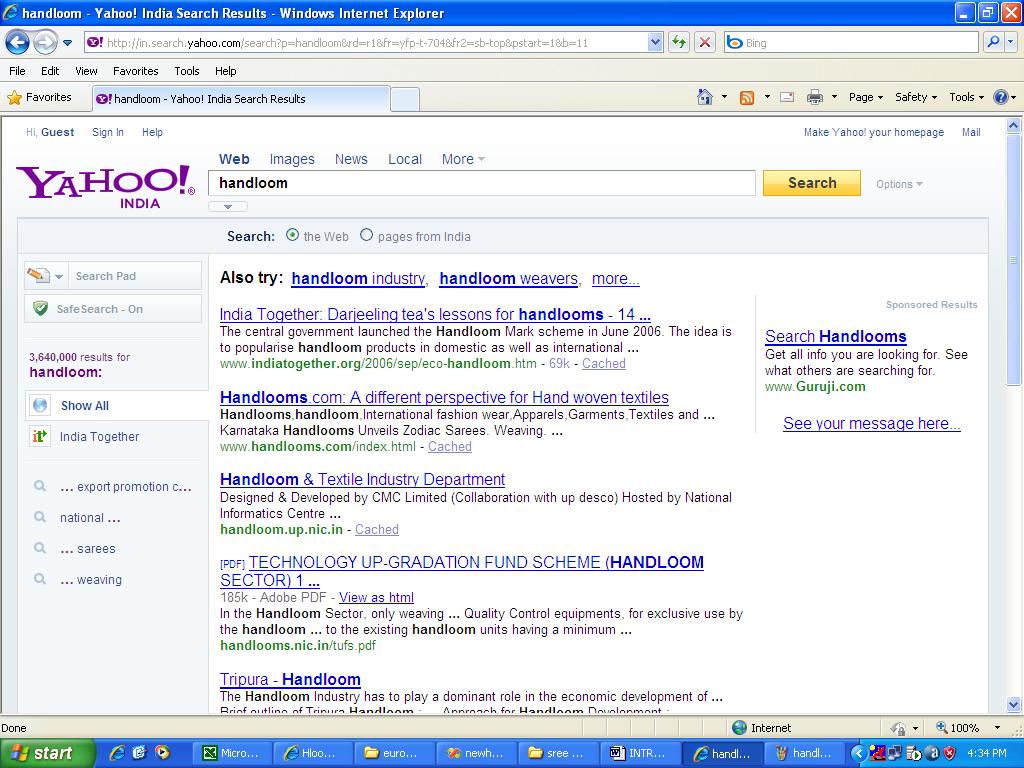The height and width of the screenshot is (768, 1024).
Task: Open the blue Help question mark icon
Action: pos(1000,97)
